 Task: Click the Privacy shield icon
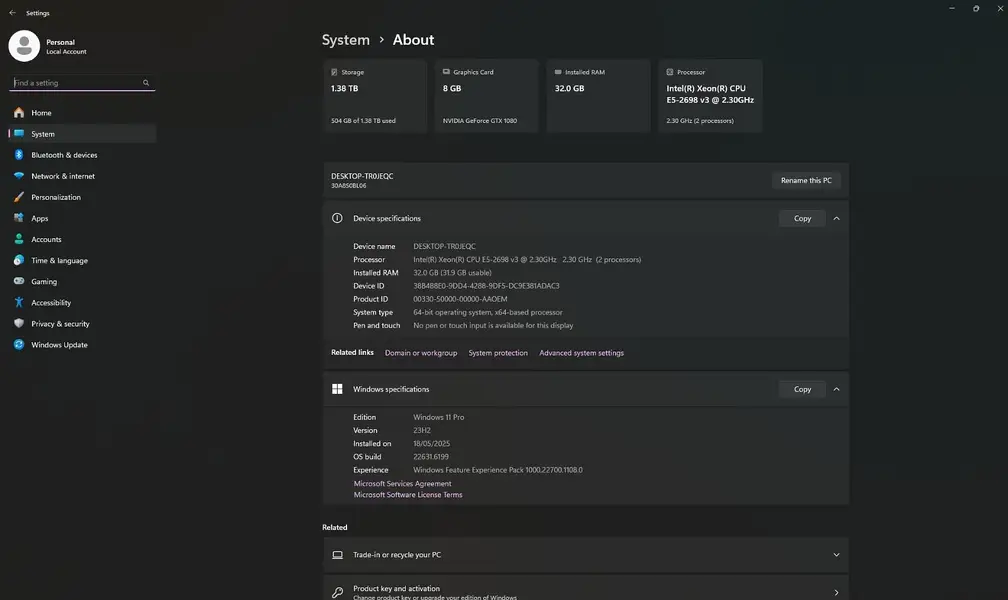tap(19, 323)
